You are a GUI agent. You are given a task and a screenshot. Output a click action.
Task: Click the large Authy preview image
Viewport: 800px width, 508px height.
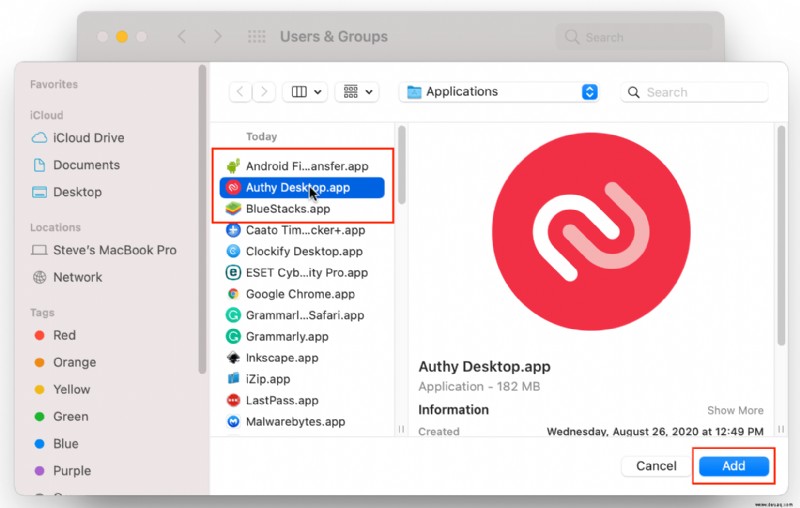[591, 232]
